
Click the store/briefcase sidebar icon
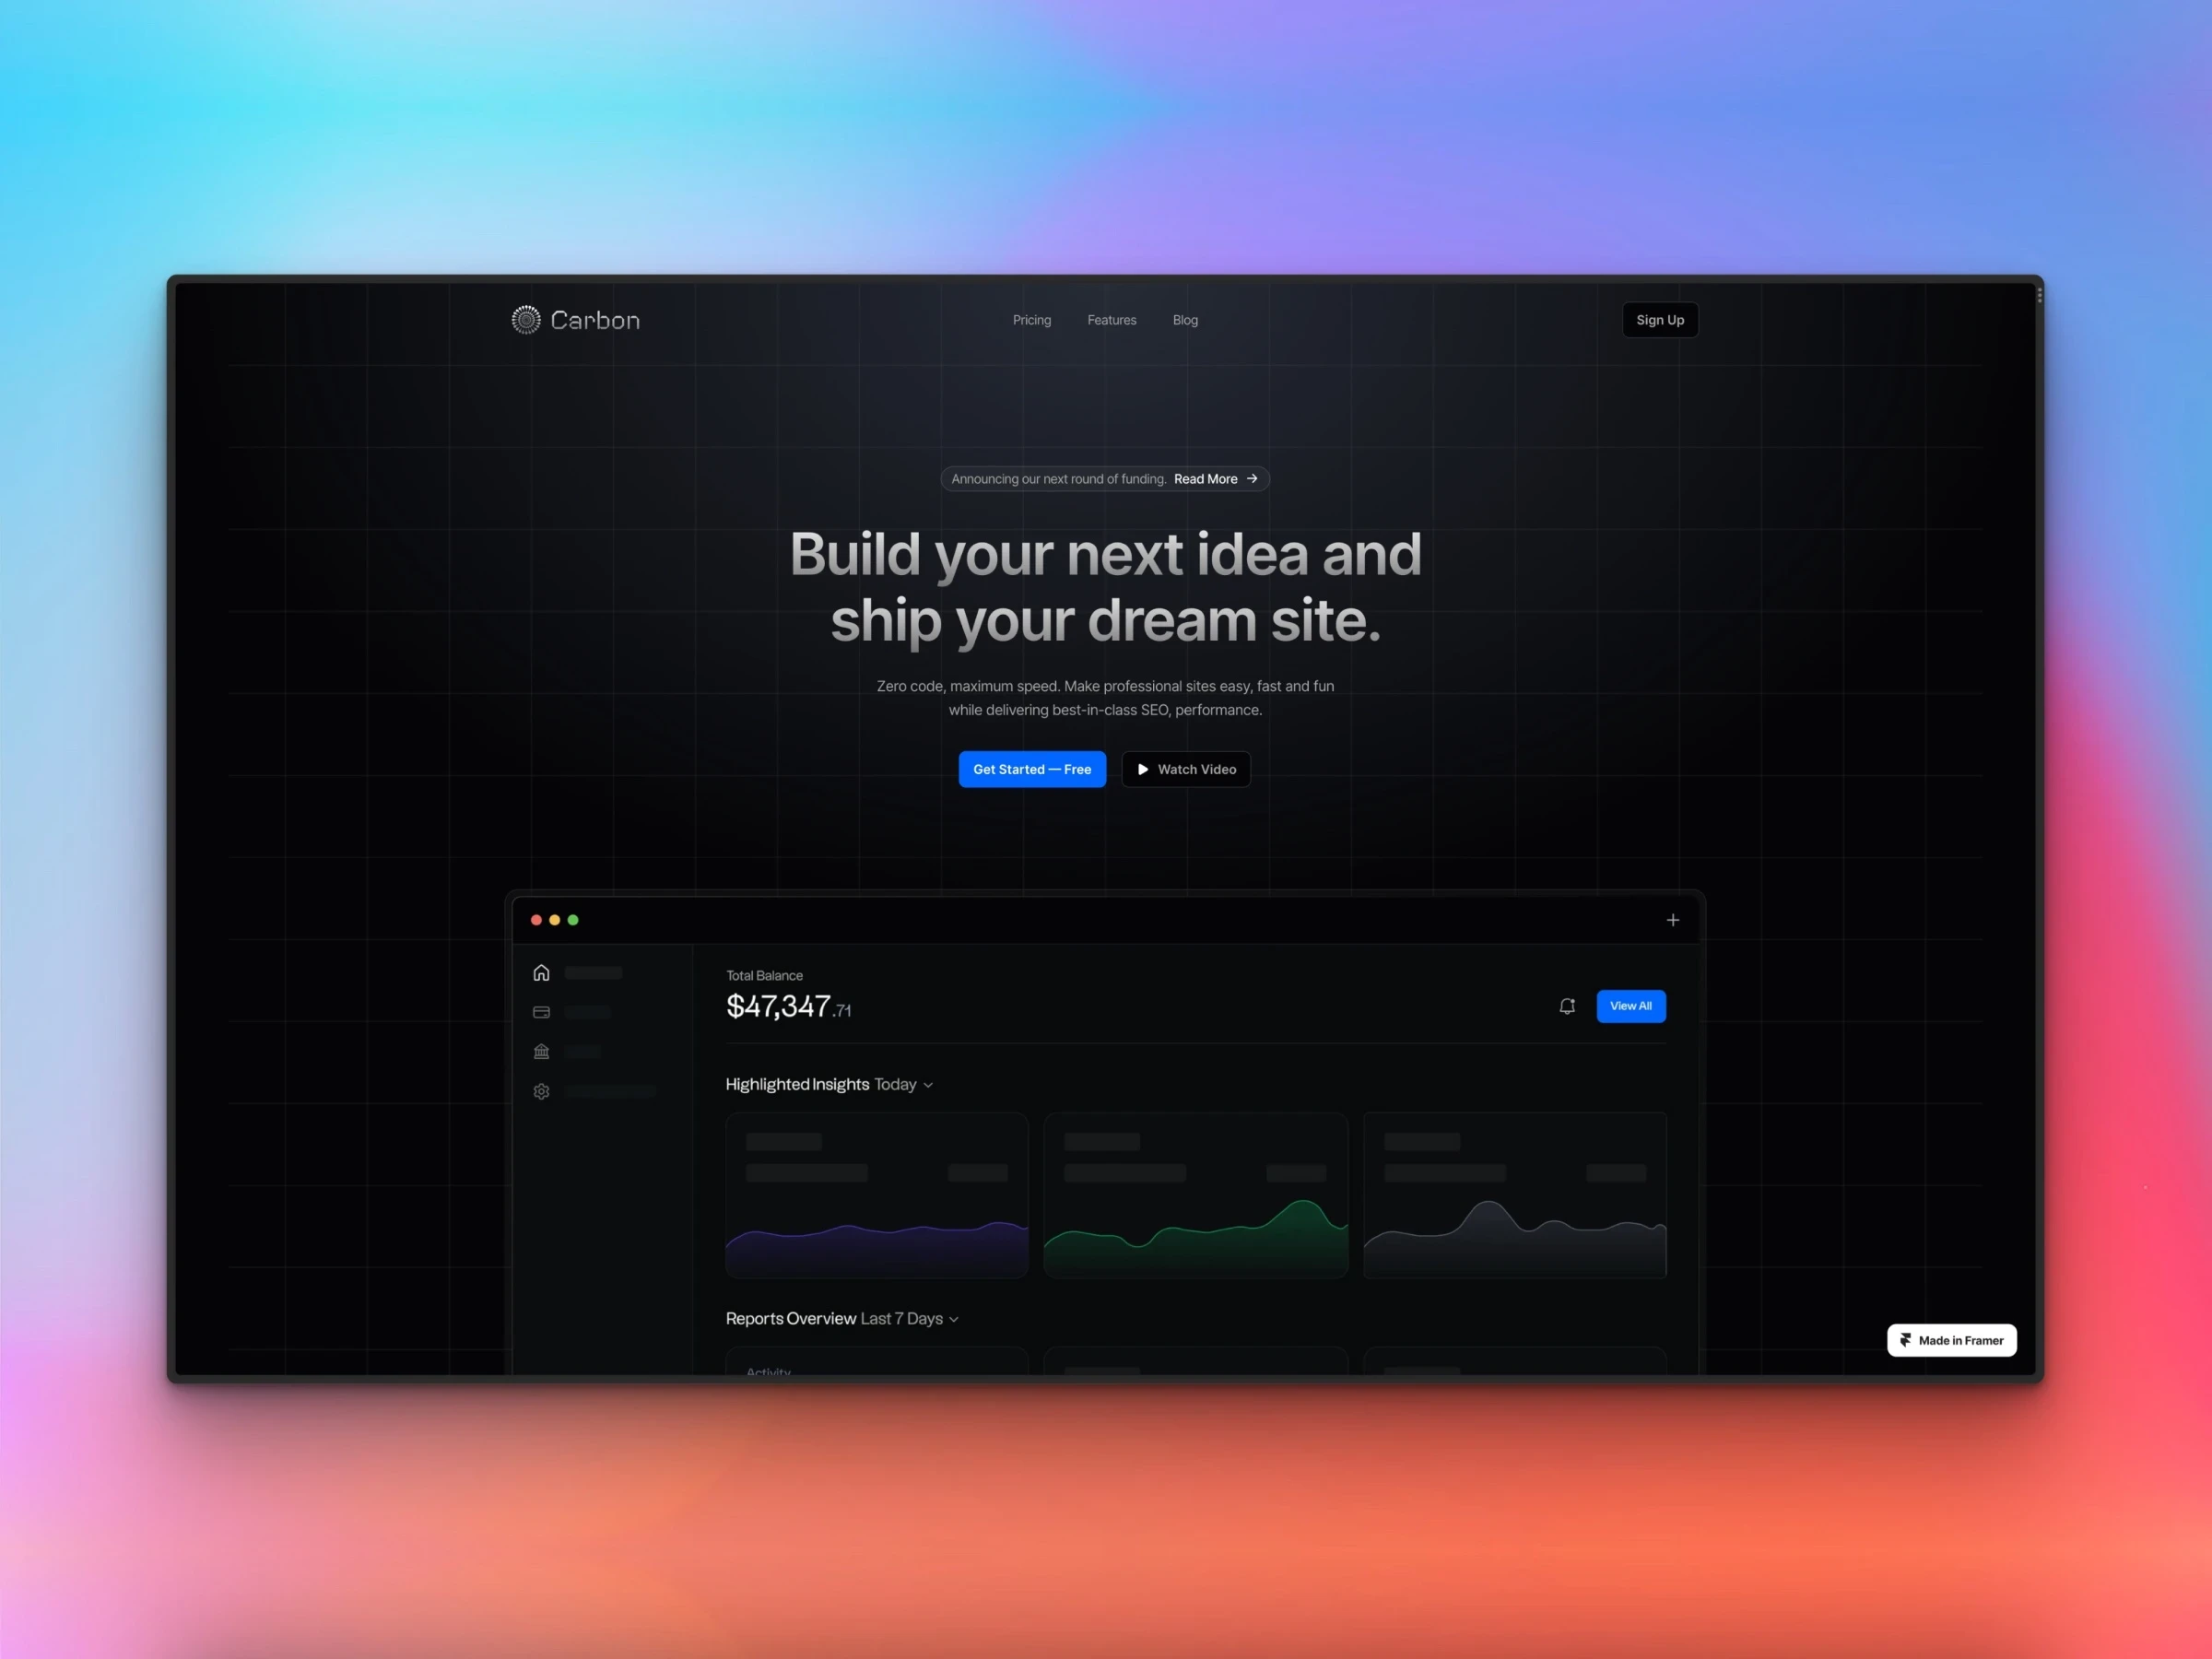[542, 1051]
